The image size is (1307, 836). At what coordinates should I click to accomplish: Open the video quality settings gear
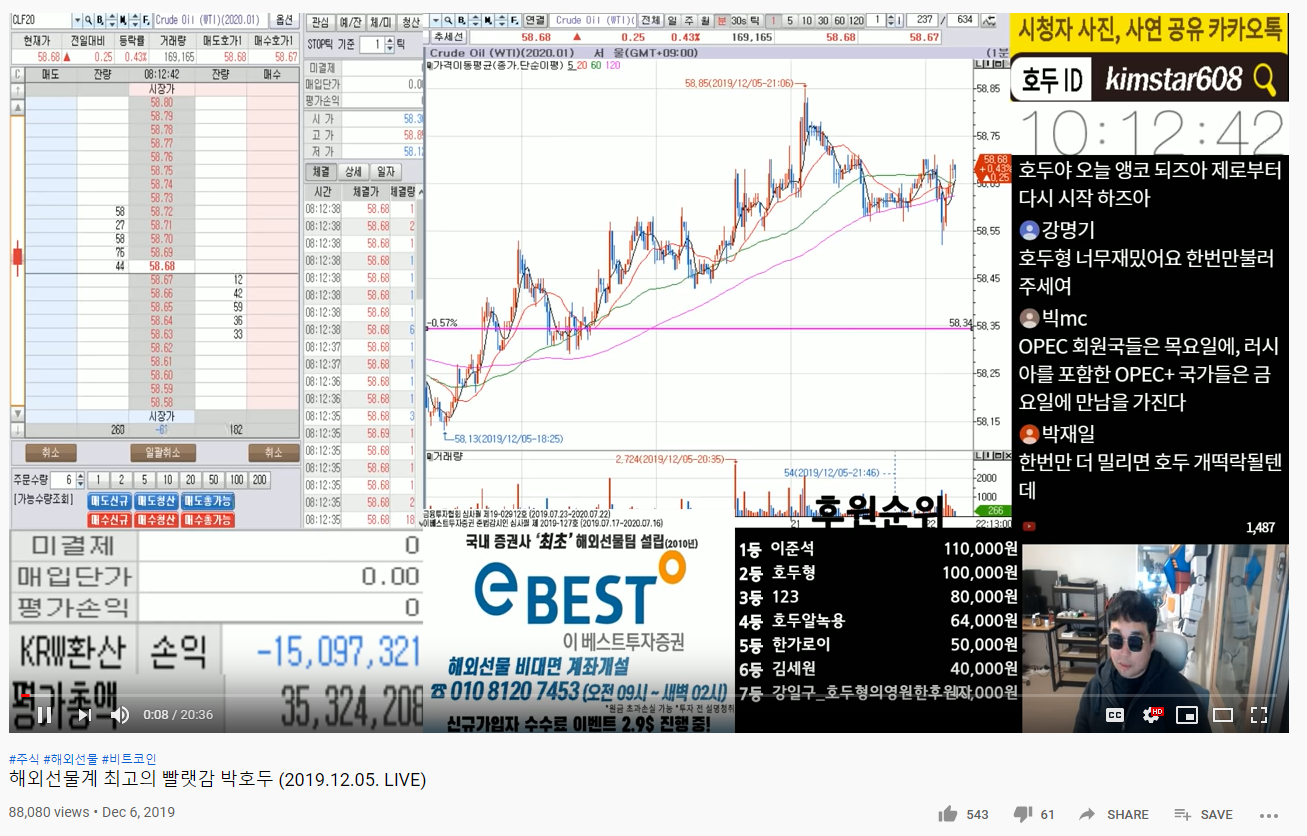pos(1152,715)
